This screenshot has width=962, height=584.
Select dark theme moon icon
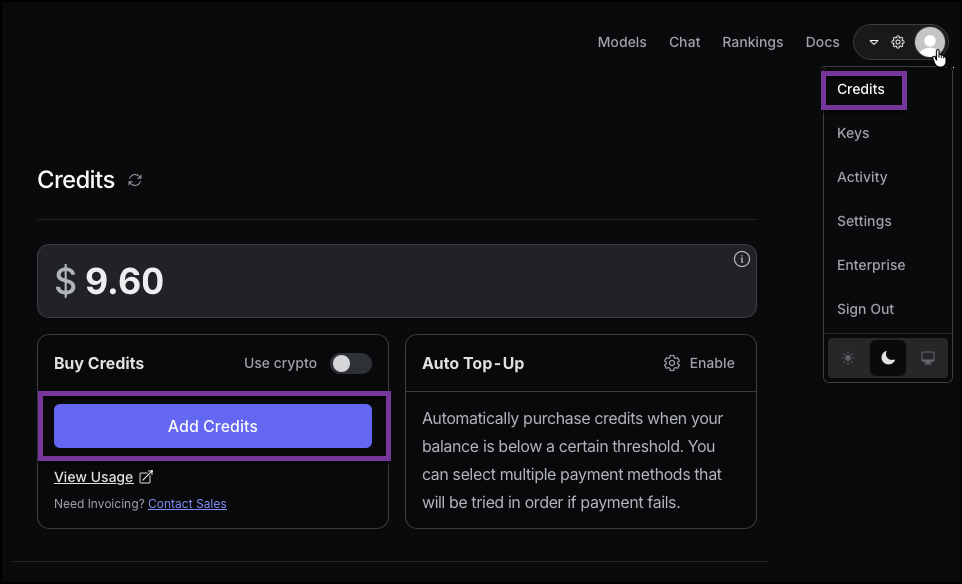888,358
